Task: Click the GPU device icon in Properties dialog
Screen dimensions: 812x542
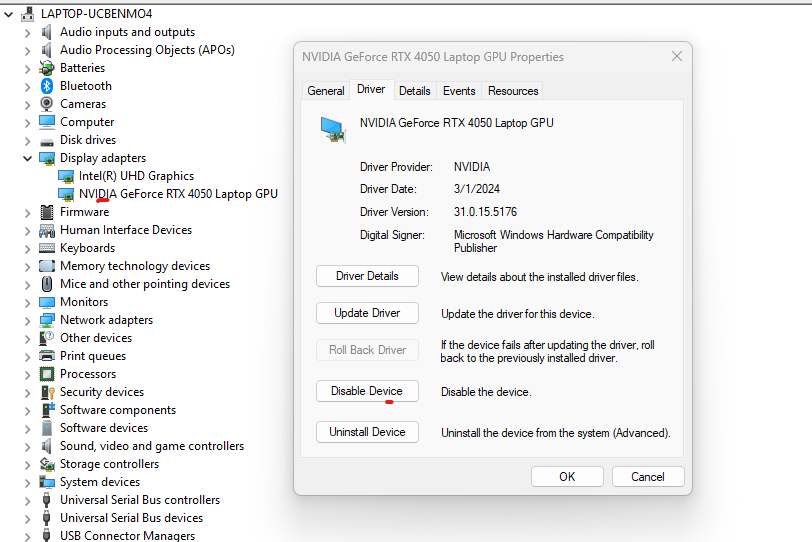Action: tap(332, 129)
